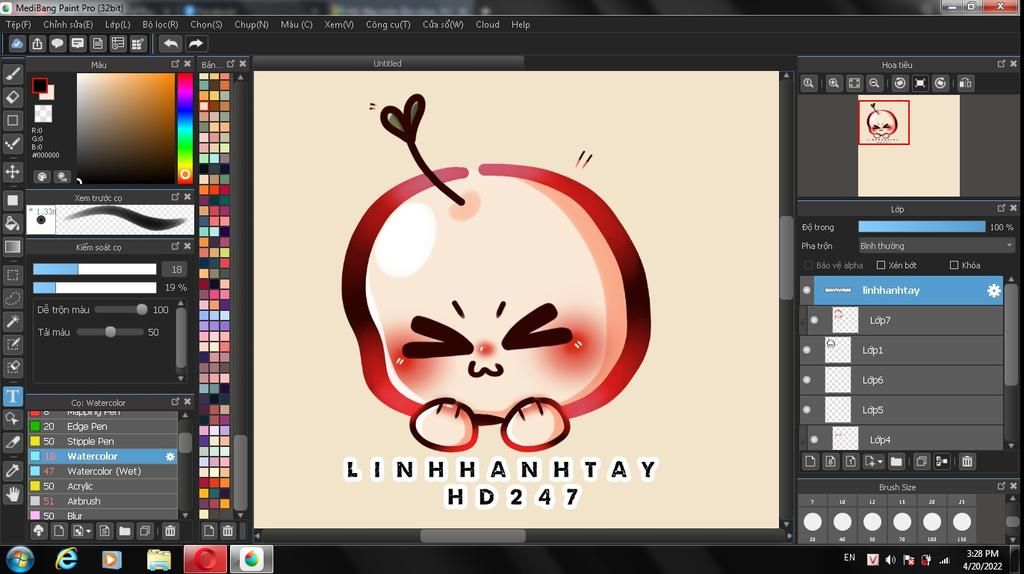Zoom out using navigator magnifier minus
1024x574 pixels.
874,83
